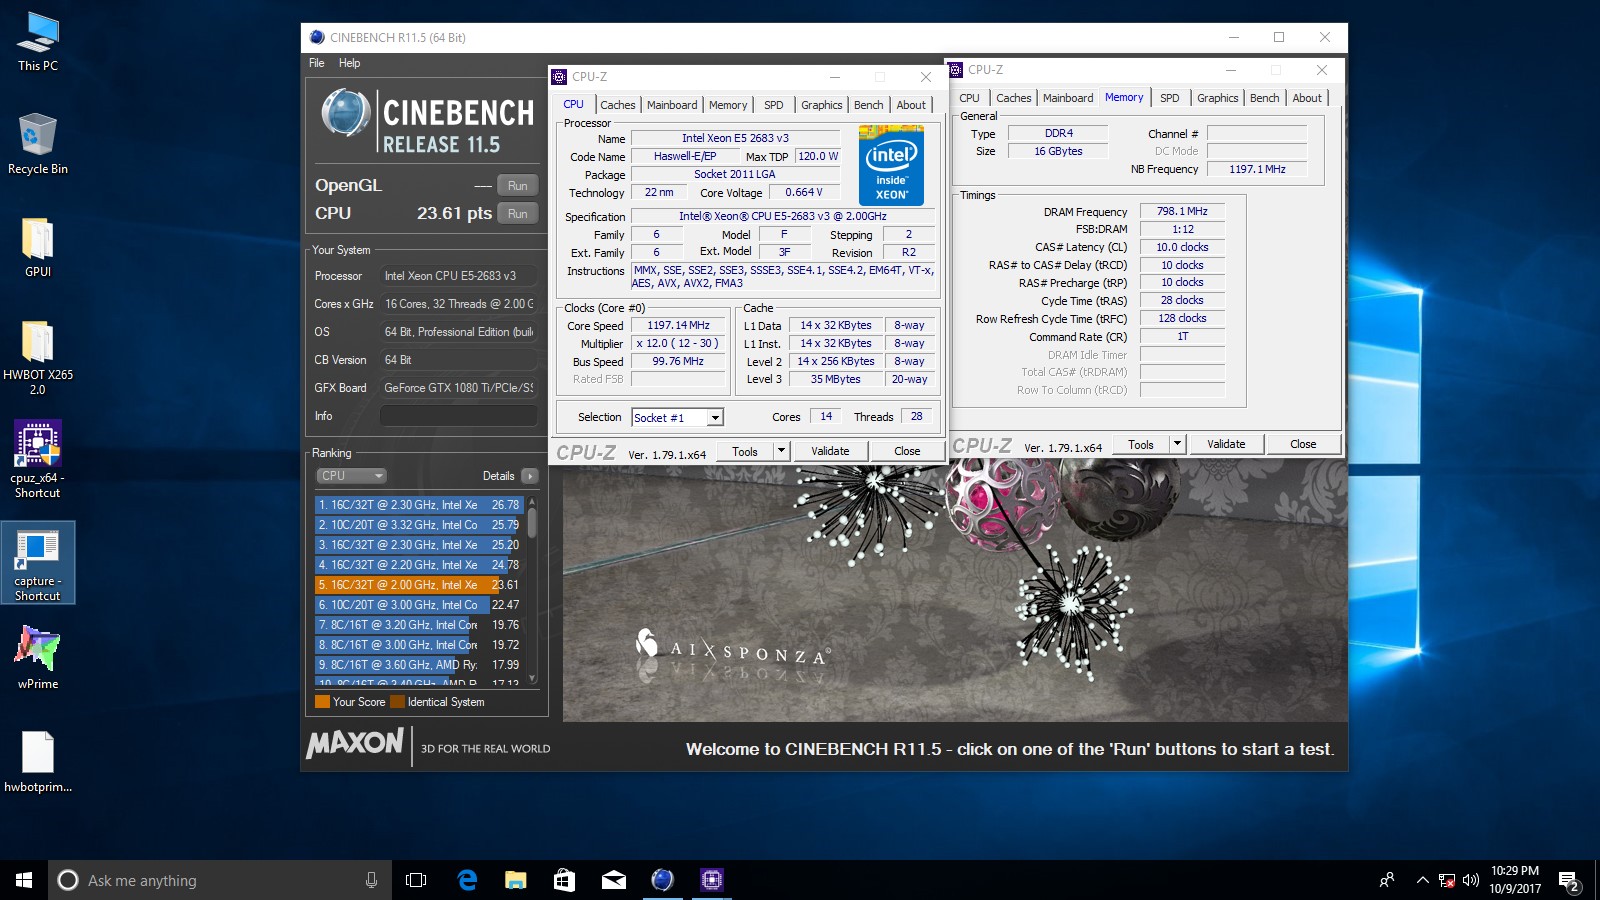Launch Microsoft Edge from taskbar
Viewport: 1600px width, 900px height.
point(467,880)
